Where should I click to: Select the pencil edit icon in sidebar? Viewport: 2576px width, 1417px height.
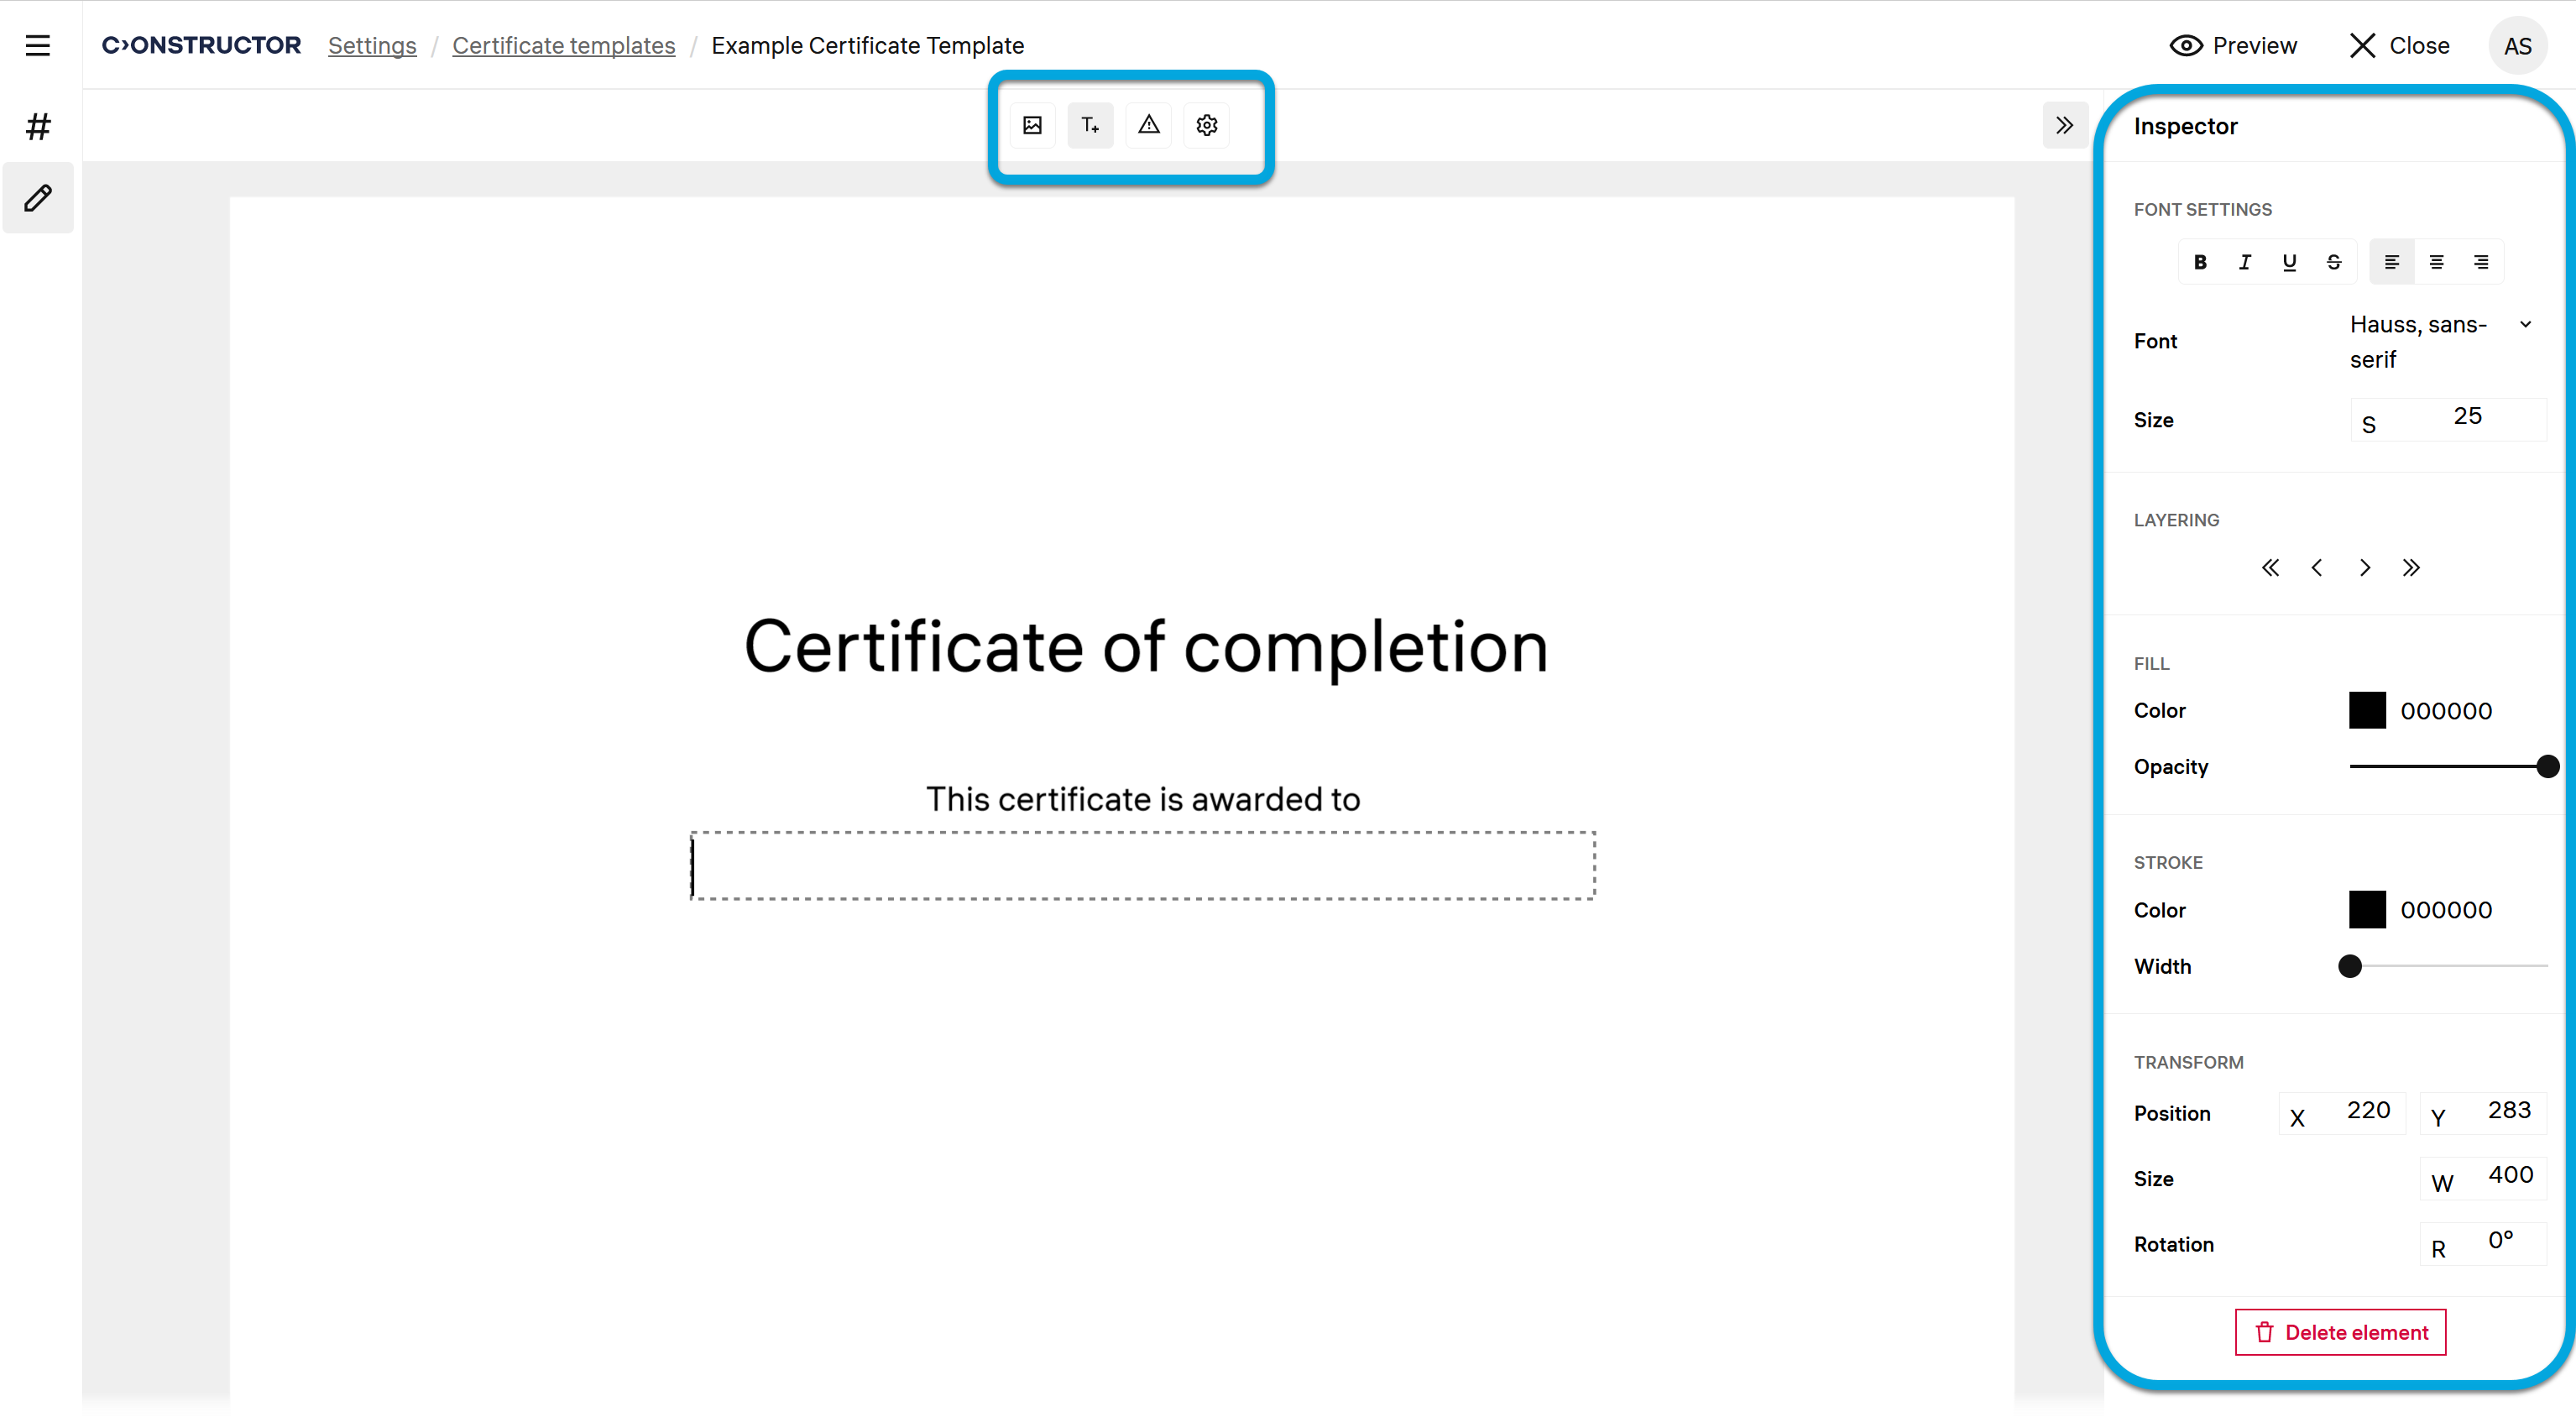click(38, 198)
